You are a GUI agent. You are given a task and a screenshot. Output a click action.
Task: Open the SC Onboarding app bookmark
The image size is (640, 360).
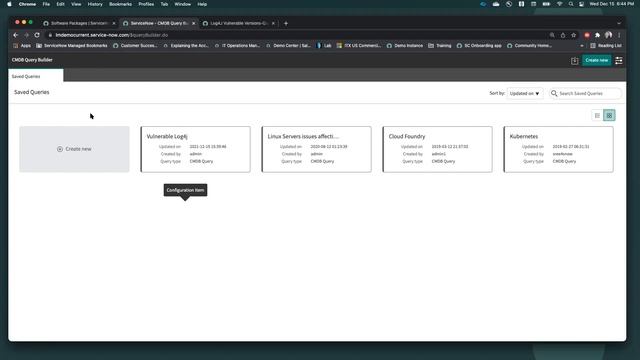pos(479,46)
